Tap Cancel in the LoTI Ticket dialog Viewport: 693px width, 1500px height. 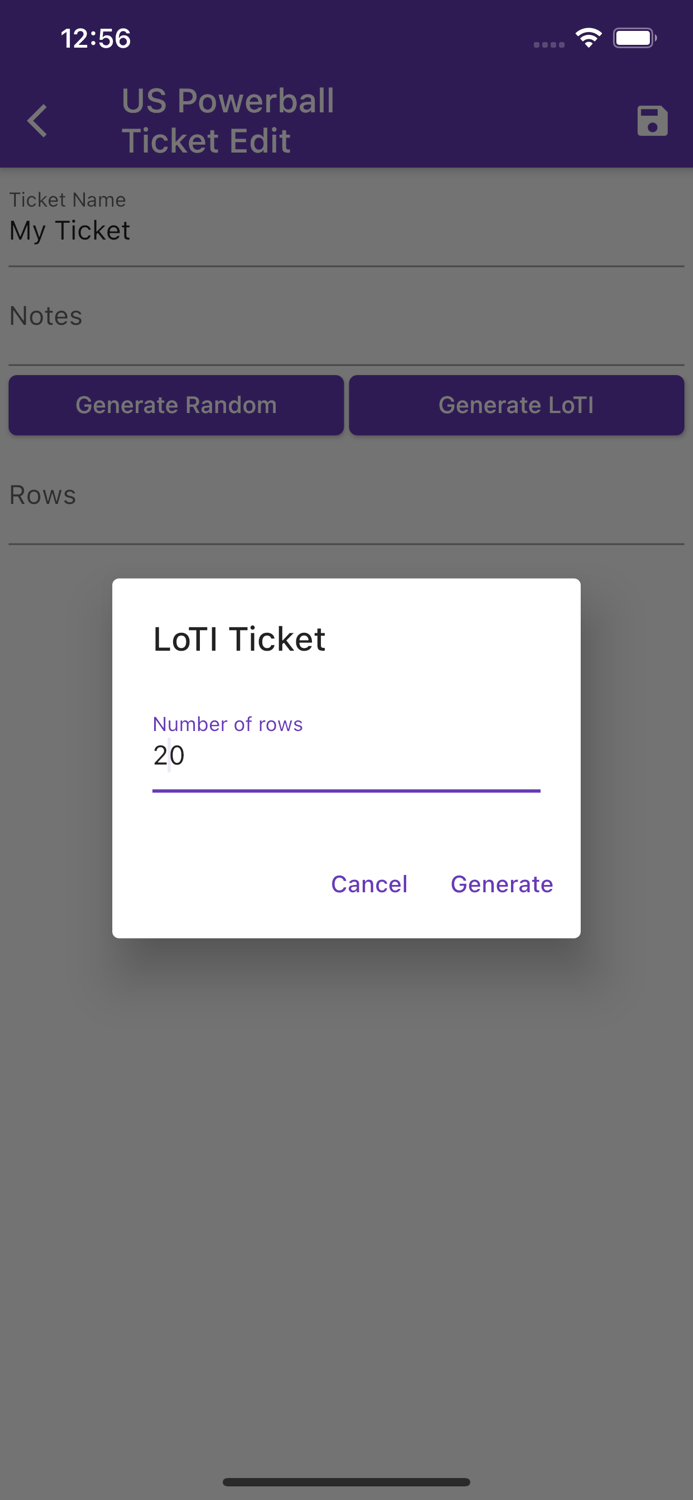click(x=369, y=884)
